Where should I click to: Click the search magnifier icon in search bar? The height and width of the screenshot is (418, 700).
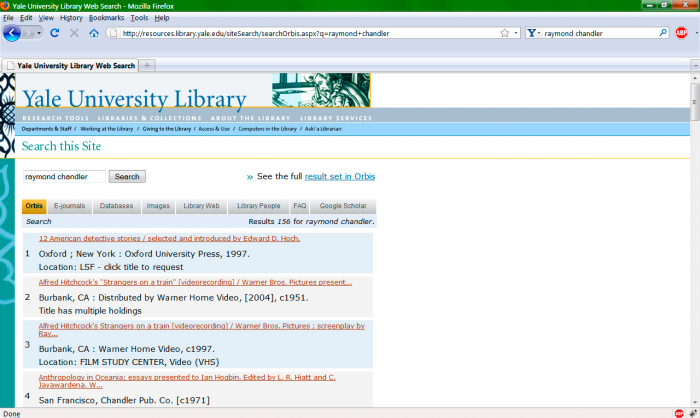663,33
